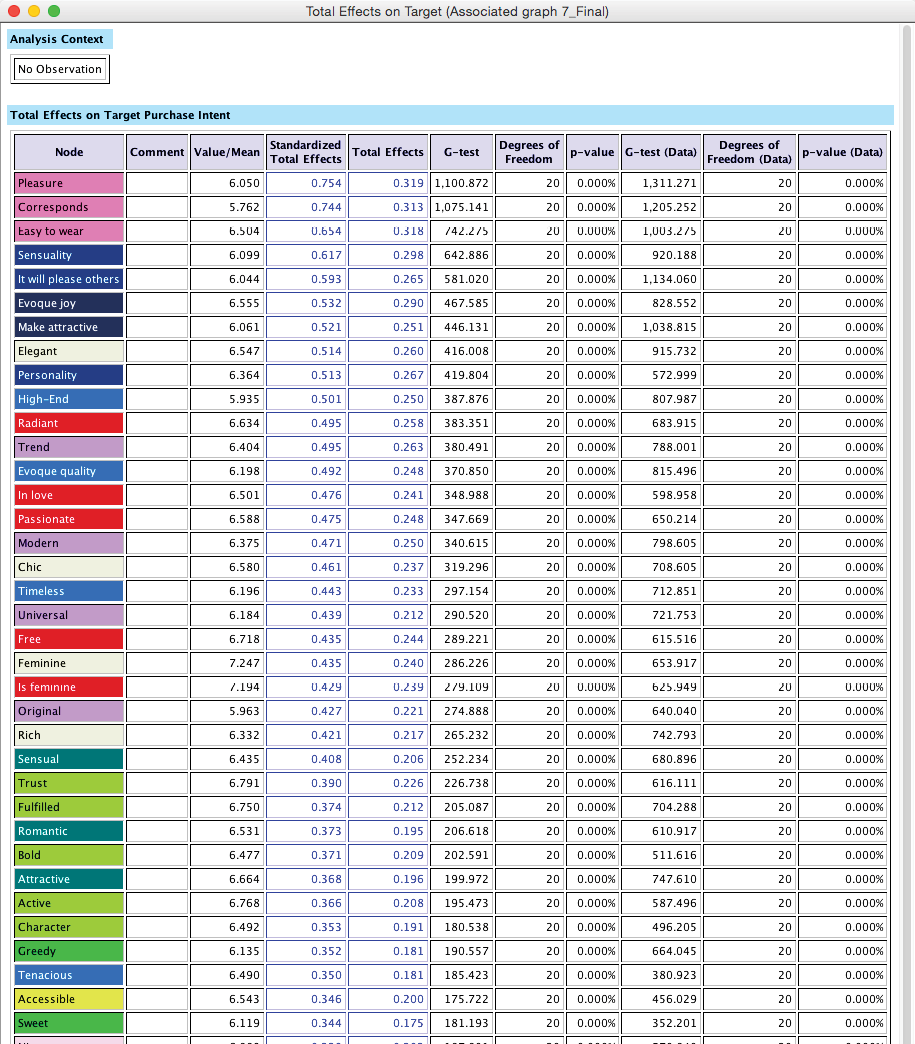Select the In love node cell
This screenshot has height=1044, width=915.
69,495
